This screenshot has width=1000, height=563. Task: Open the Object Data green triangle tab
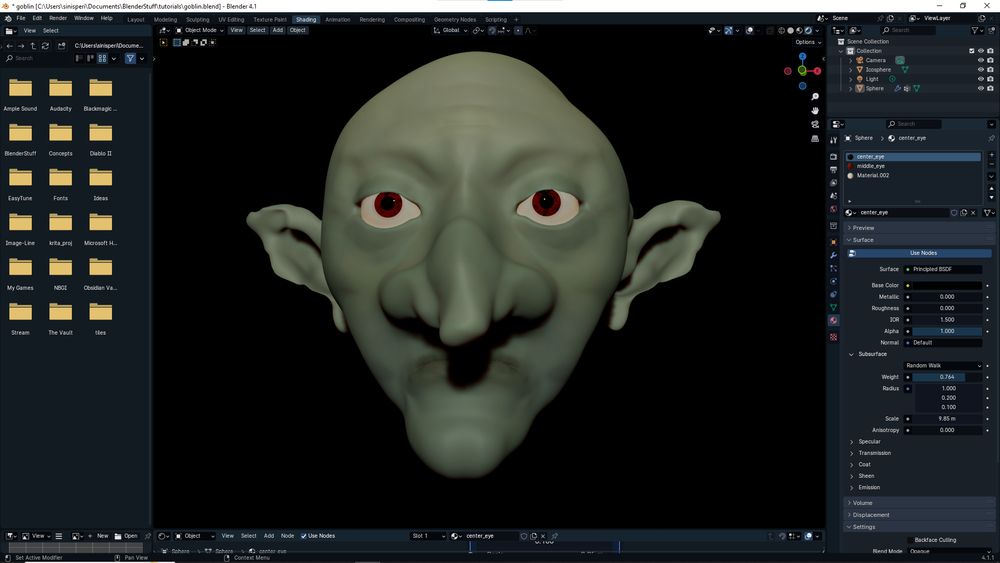(834, 307)
